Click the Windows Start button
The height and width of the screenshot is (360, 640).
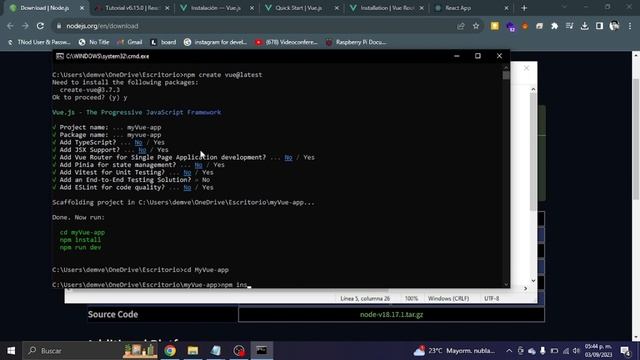click(x=11, y=351)
